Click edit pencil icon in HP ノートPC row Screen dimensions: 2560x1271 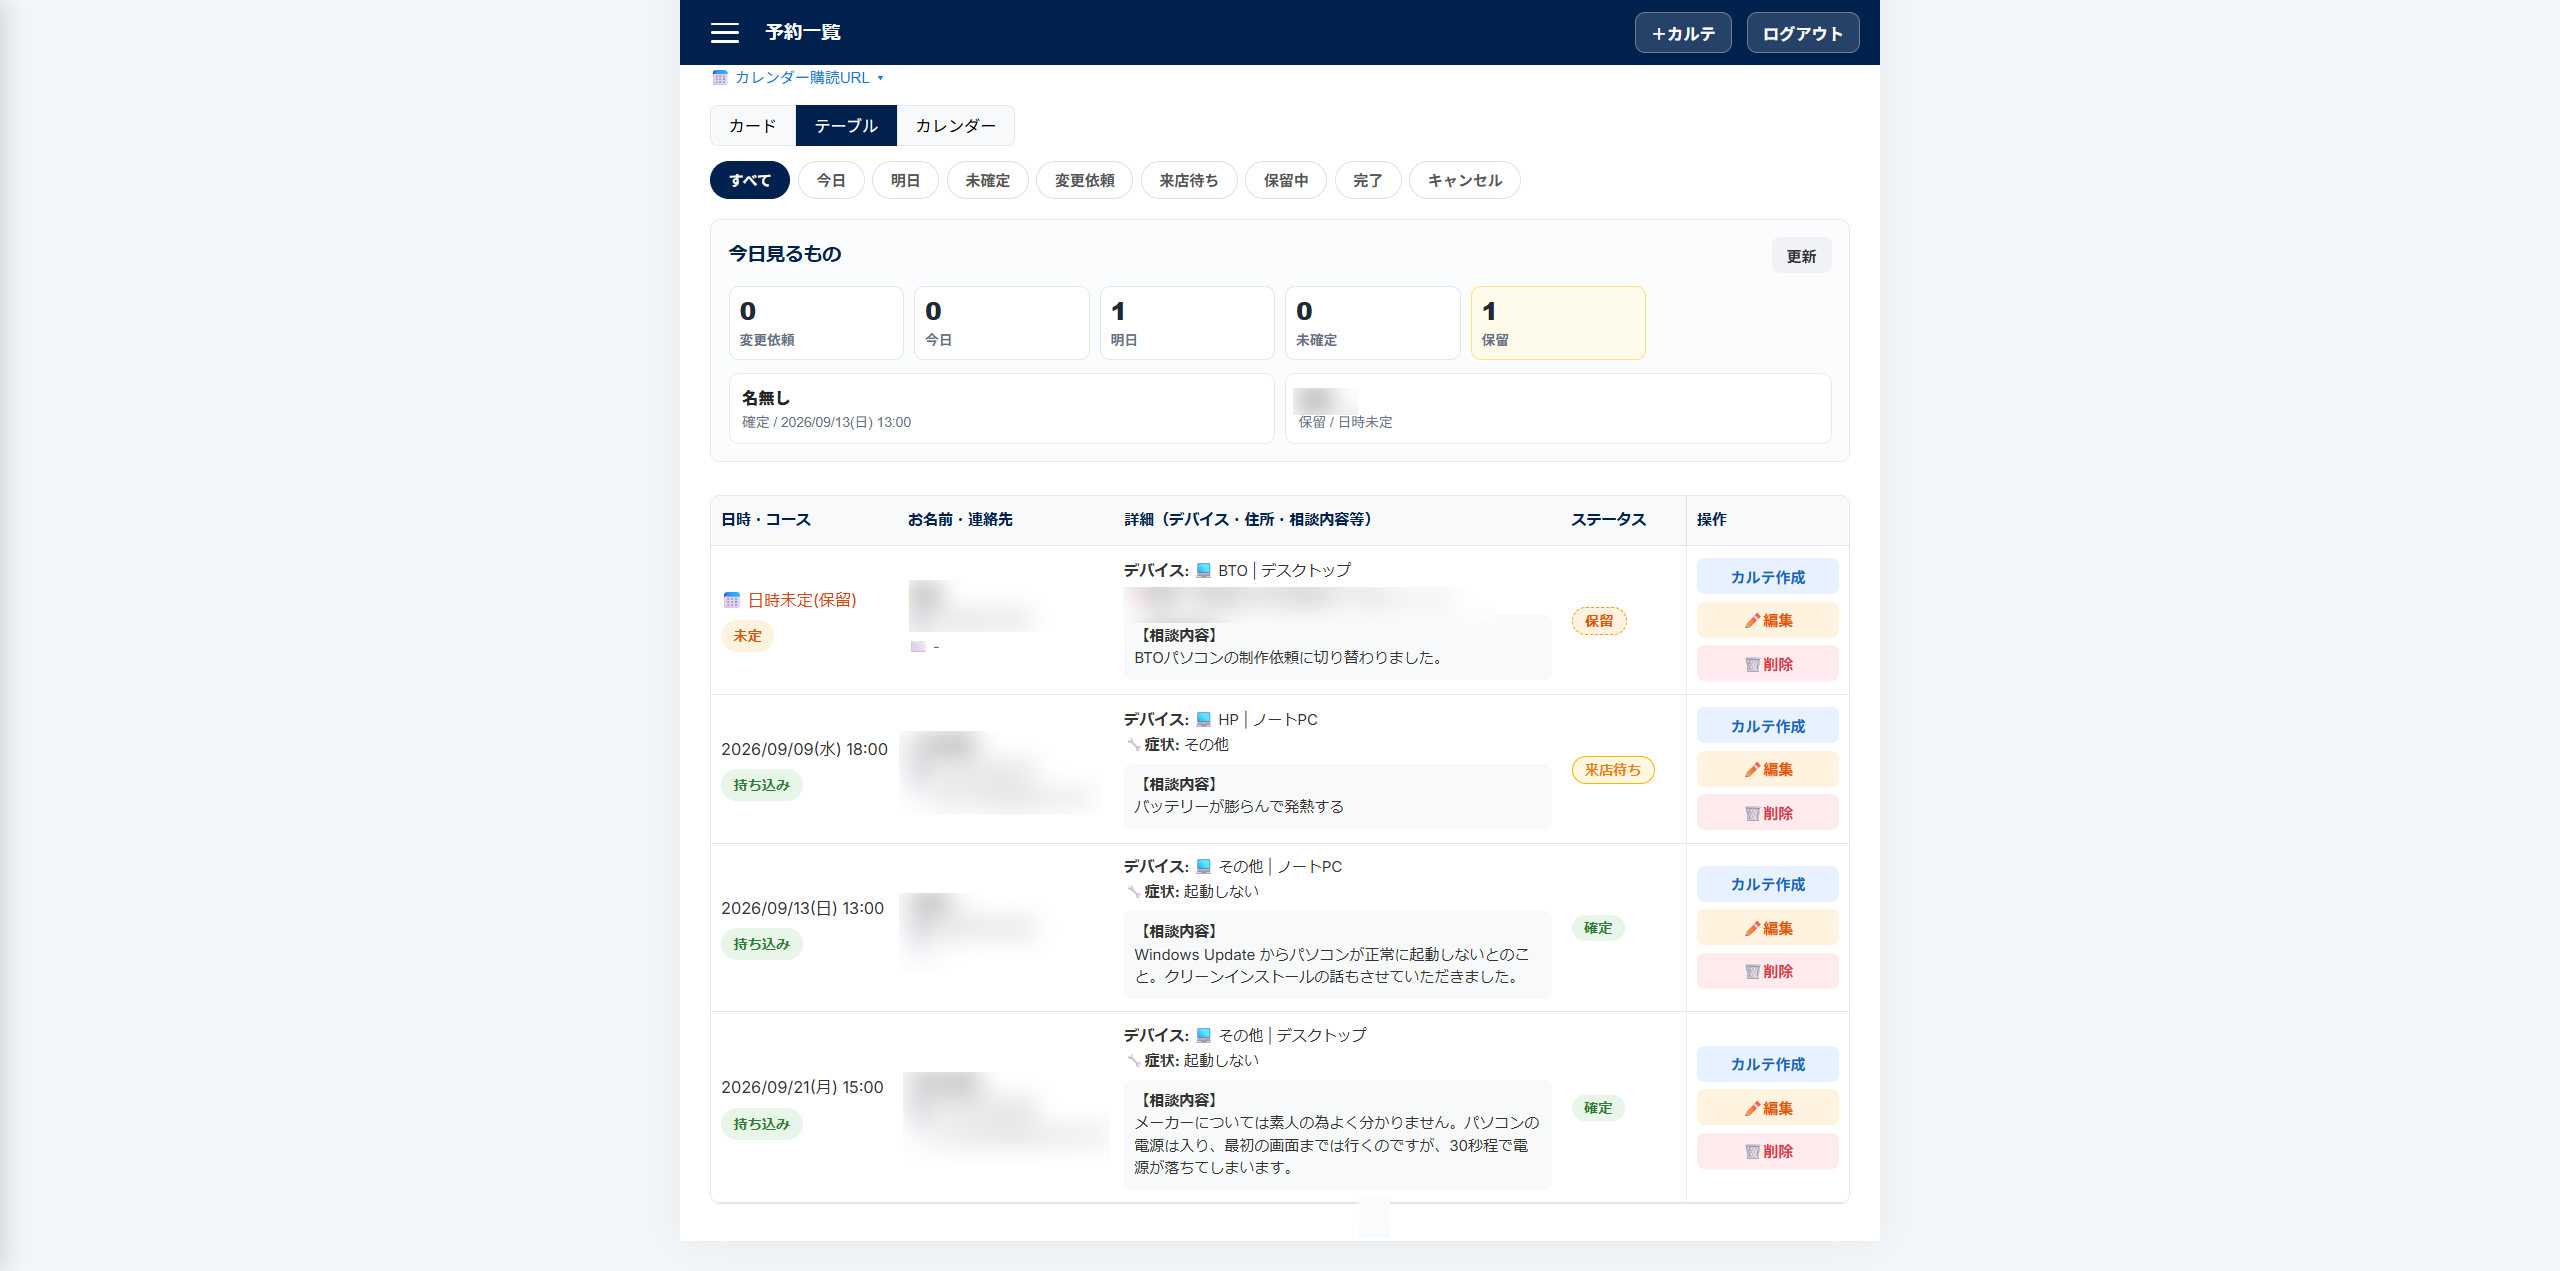click(x=1752, y=770)
